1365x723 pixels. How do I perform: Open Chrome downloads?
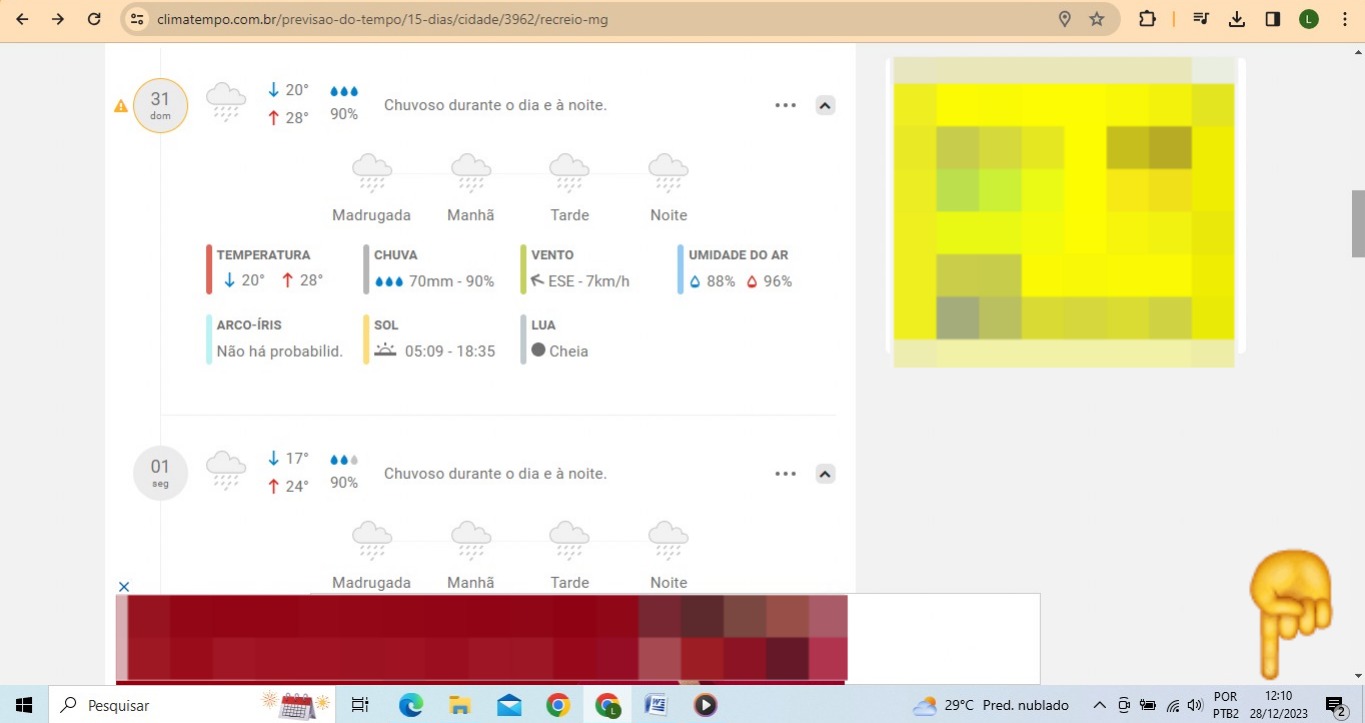[1237, 19]
